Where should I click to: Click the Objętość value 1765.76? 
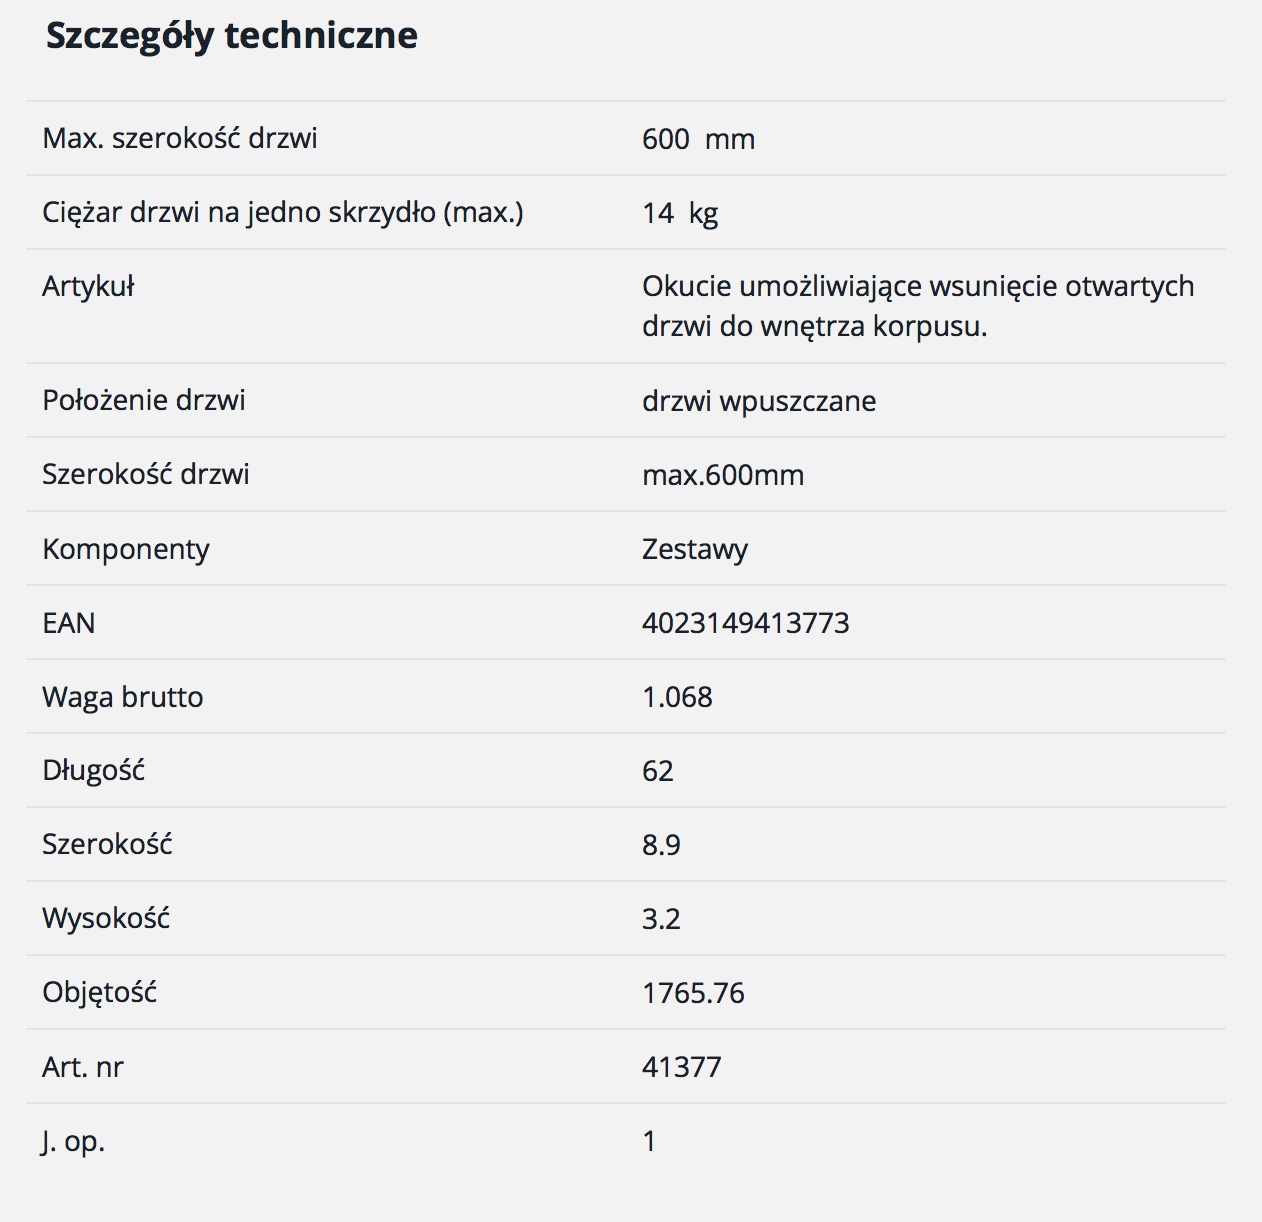(693, 993)
